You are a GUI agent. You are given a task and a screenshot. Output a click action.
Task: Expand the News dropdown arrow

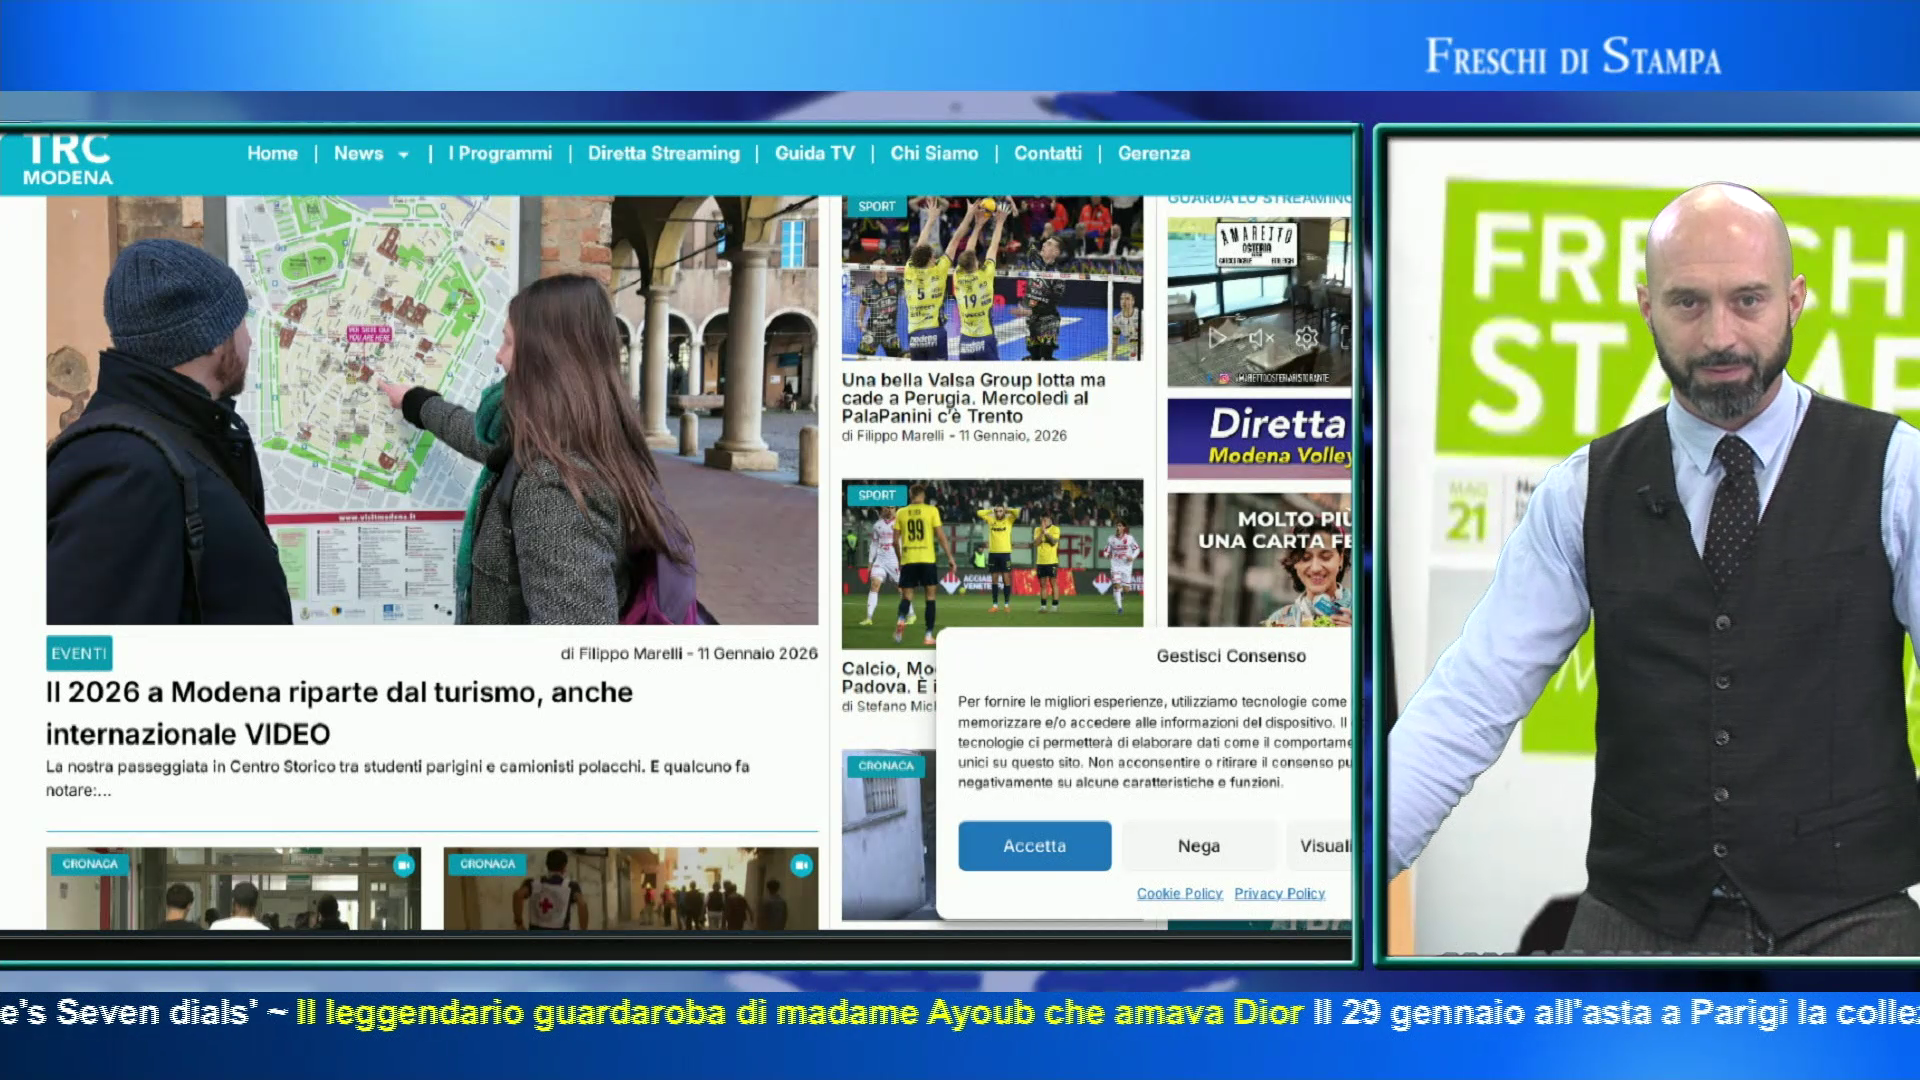point(403,155)
